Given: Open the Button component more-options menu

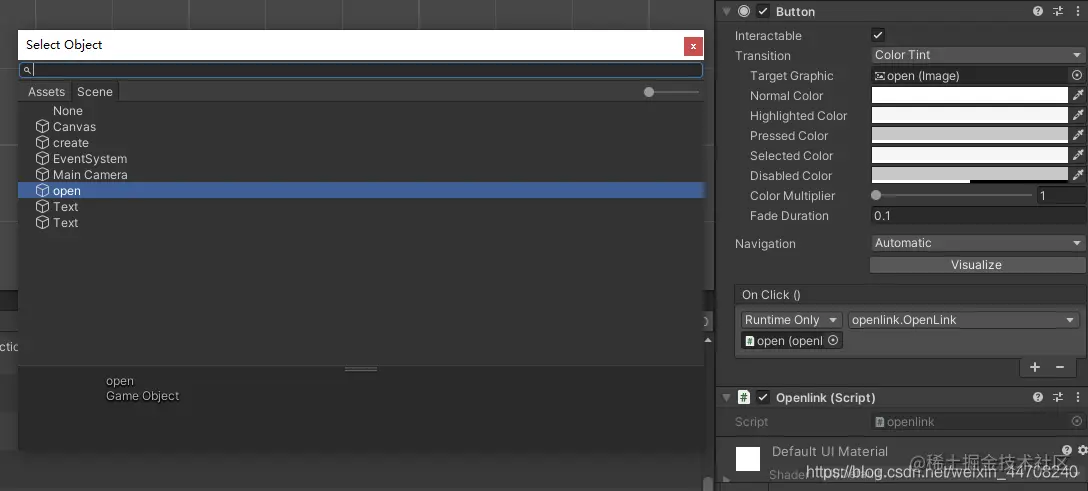Looking at the screenshot, I should 1078,11.
